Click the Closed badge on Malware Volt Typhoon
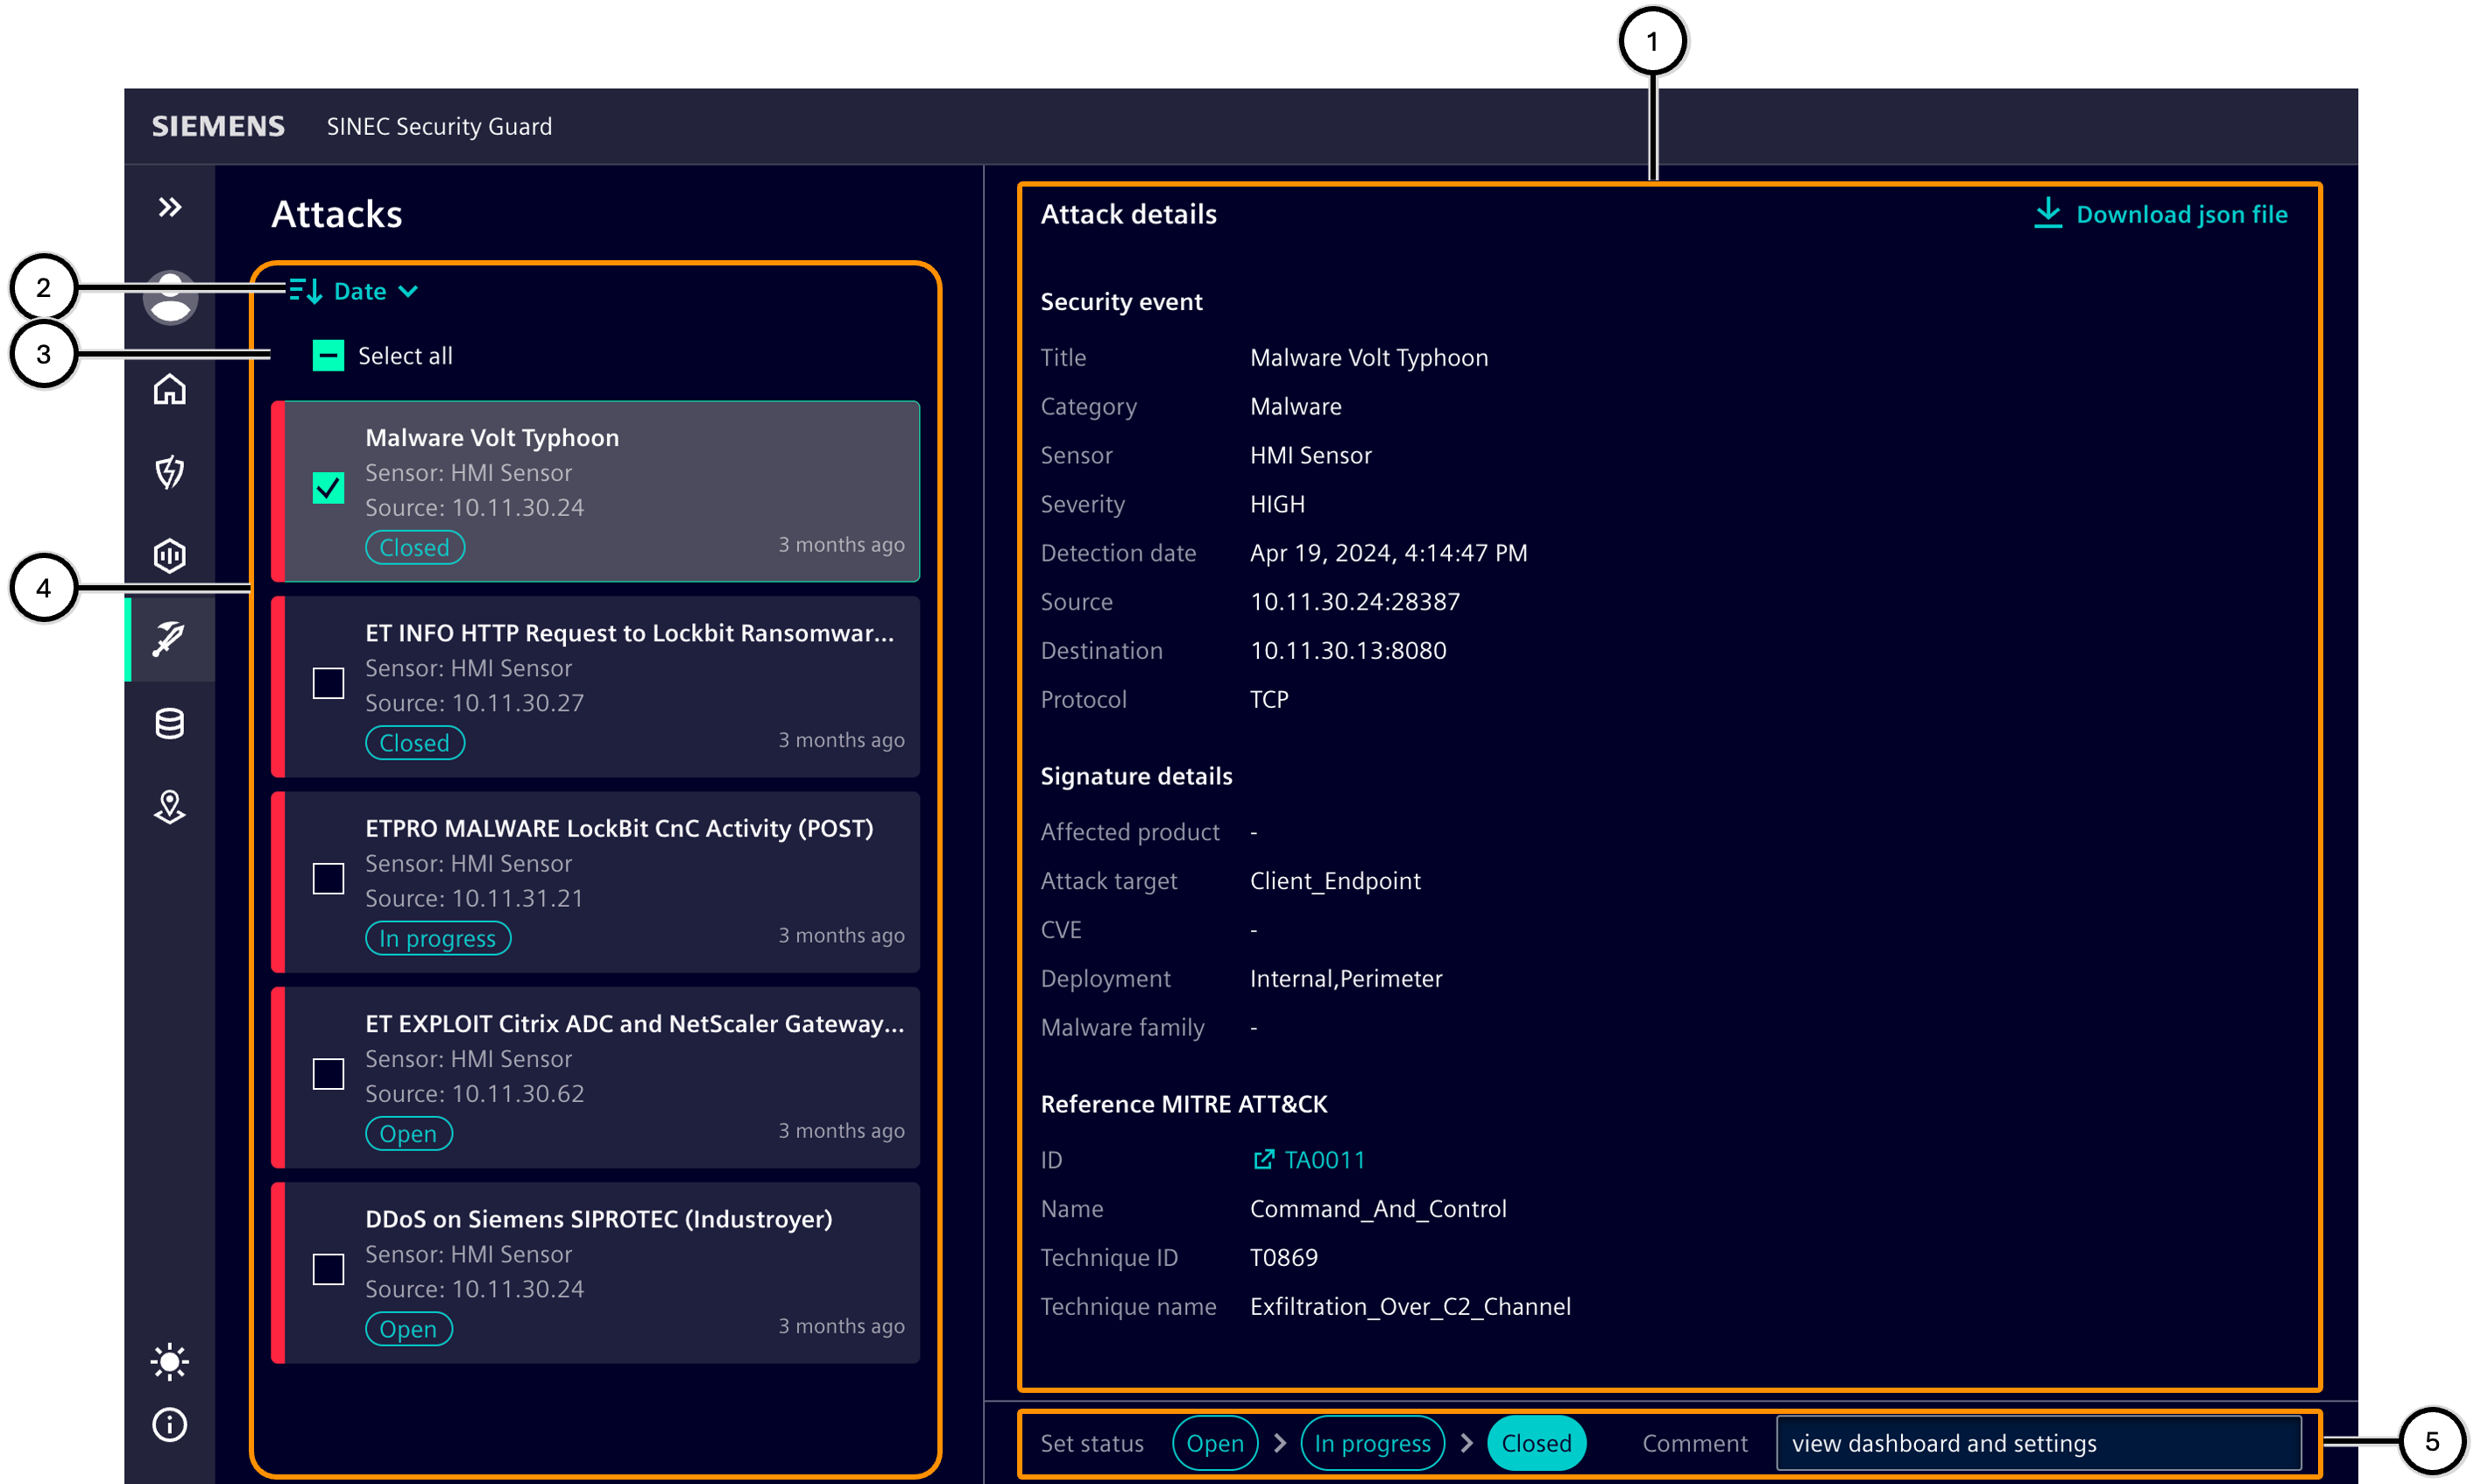Image resolution: width=2474 pixels, height=1484 pixels. 414,547
